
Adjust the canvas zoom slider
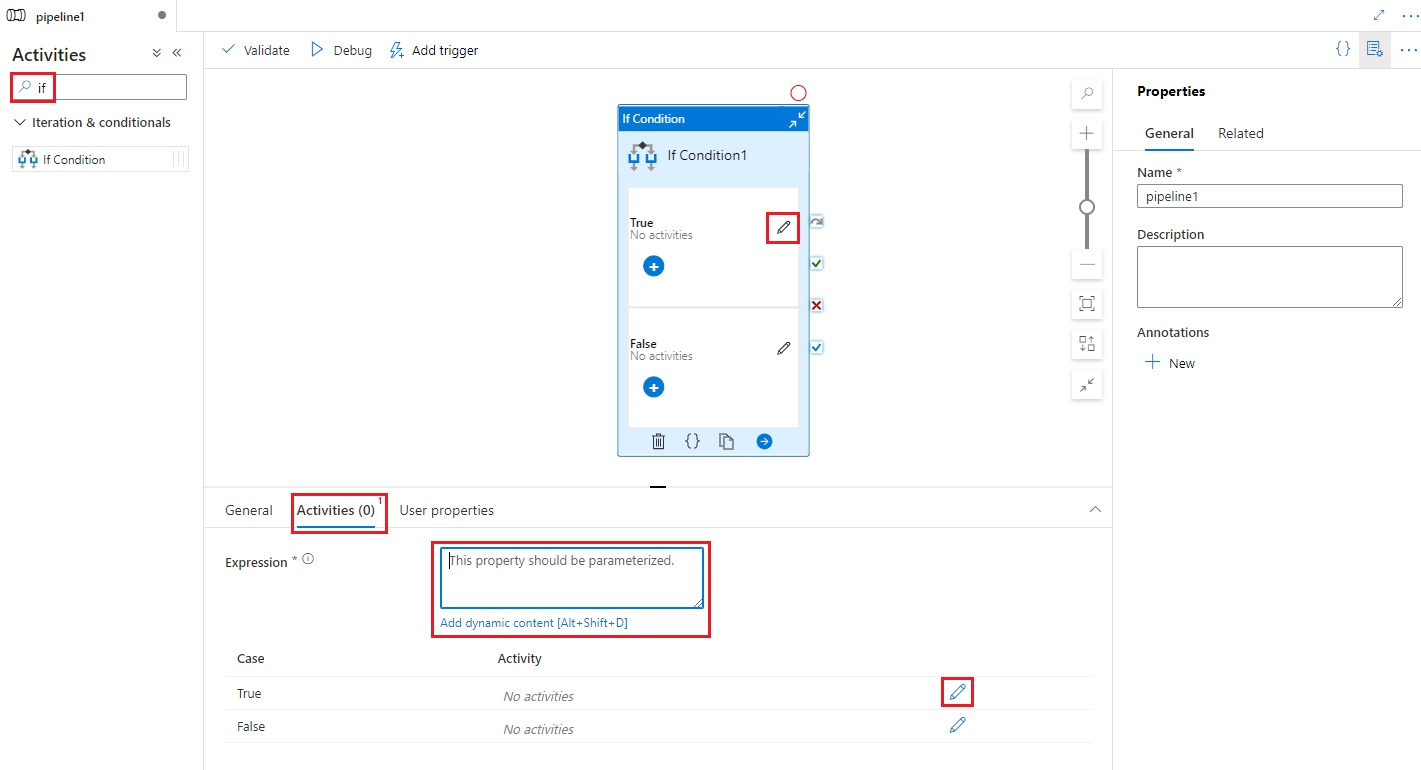pyautogui.click(x=1087, y=208)
